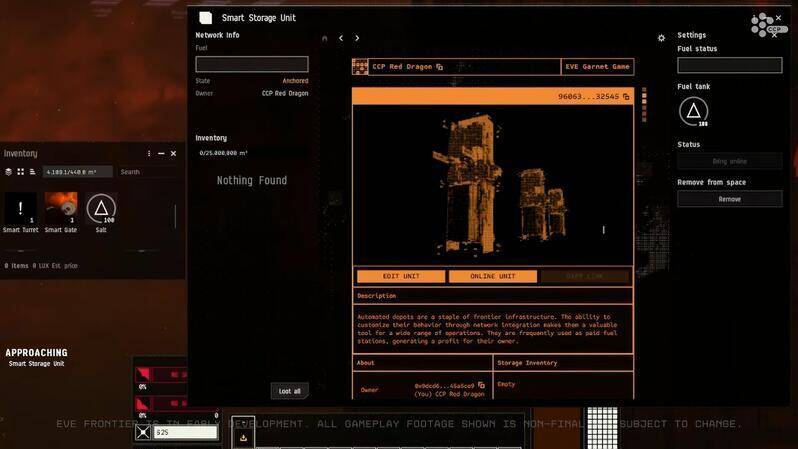The width and height of the screenshot is (798, 449).
Task: Click the white dotted grid icon on the bottom bar
Action: click(603, 428)
